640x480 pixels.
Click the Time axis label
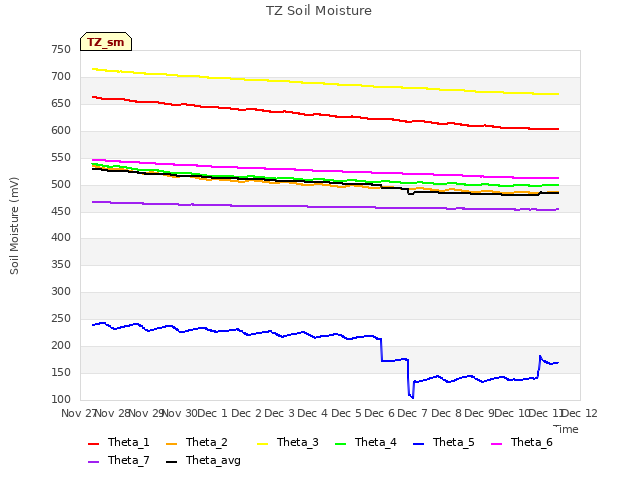566,429
